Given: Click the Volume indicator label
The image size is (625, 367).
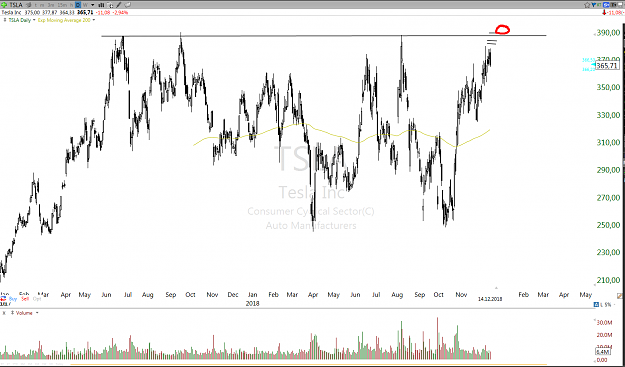Looking at the screenshot, I should coord(24,313).
